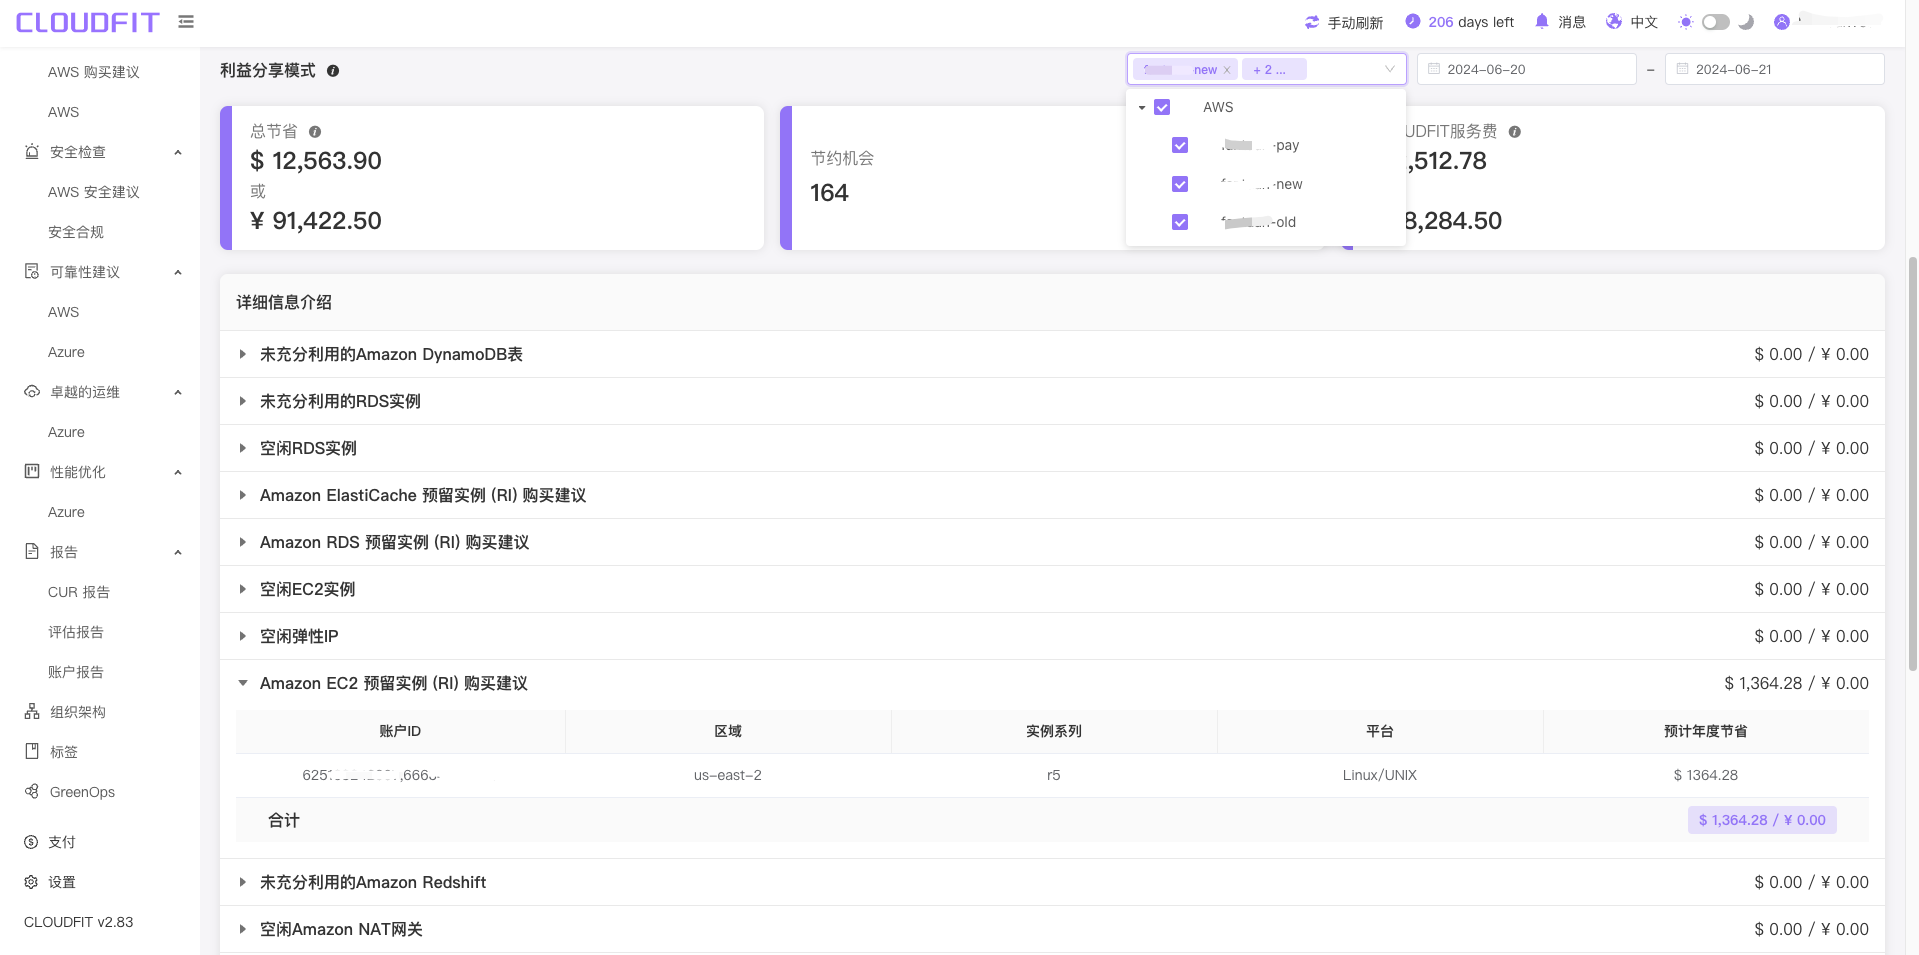Image resolution: width=1919 pixels, height=955 pixels.
Task: Toggle the dark mode switch
Action: click(x=1716, y=22)
